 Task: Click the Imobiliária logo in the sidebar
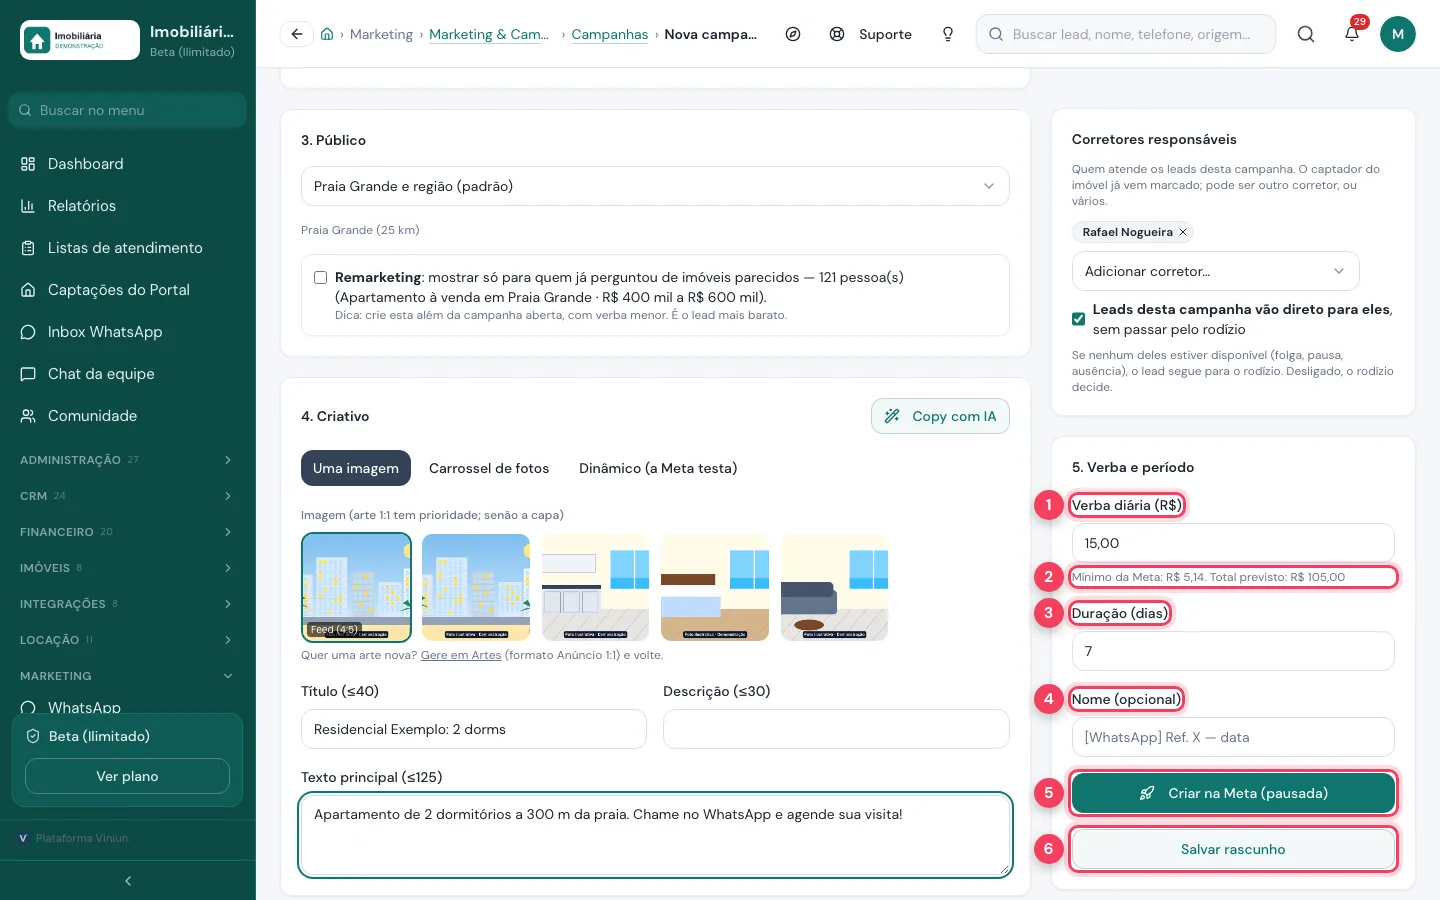pos(80,40)
